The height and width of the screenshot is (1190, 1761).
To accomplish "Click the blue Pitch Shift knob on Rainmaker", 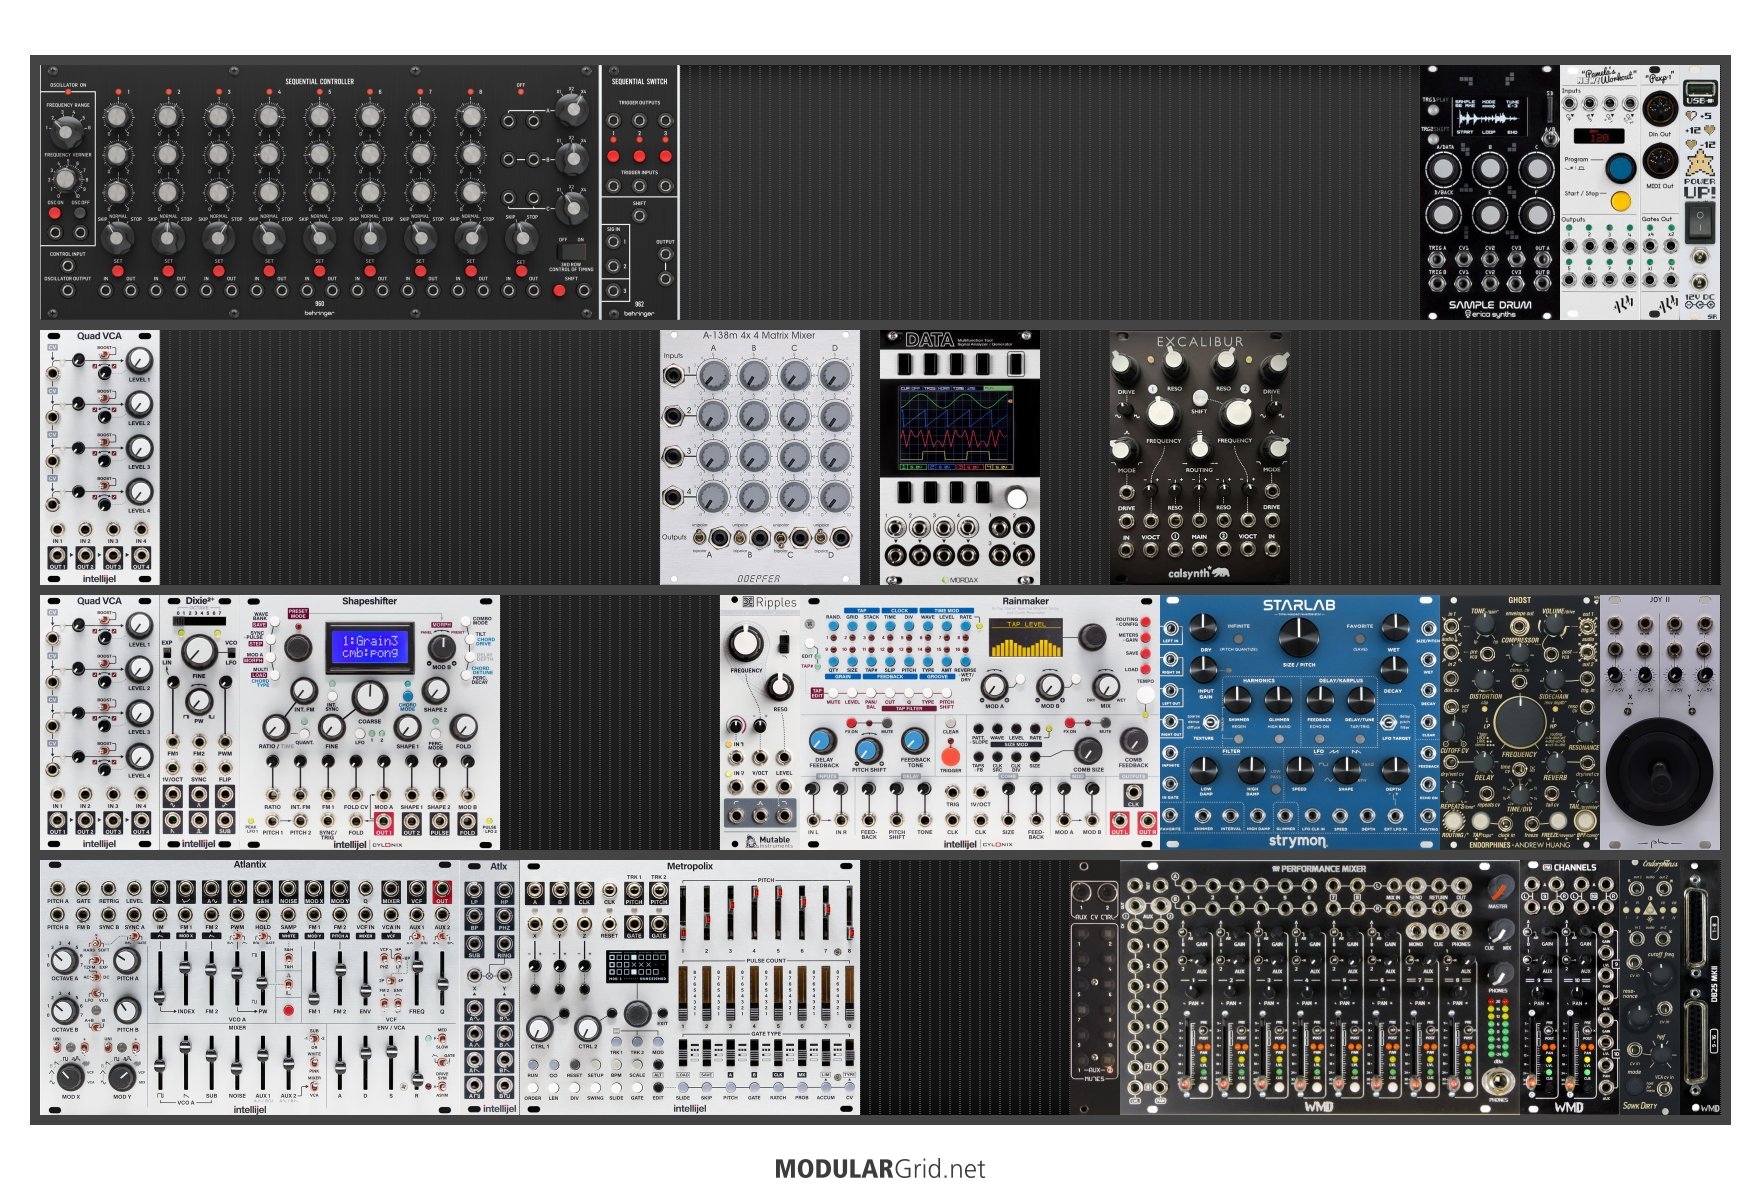I will [868, 750].
